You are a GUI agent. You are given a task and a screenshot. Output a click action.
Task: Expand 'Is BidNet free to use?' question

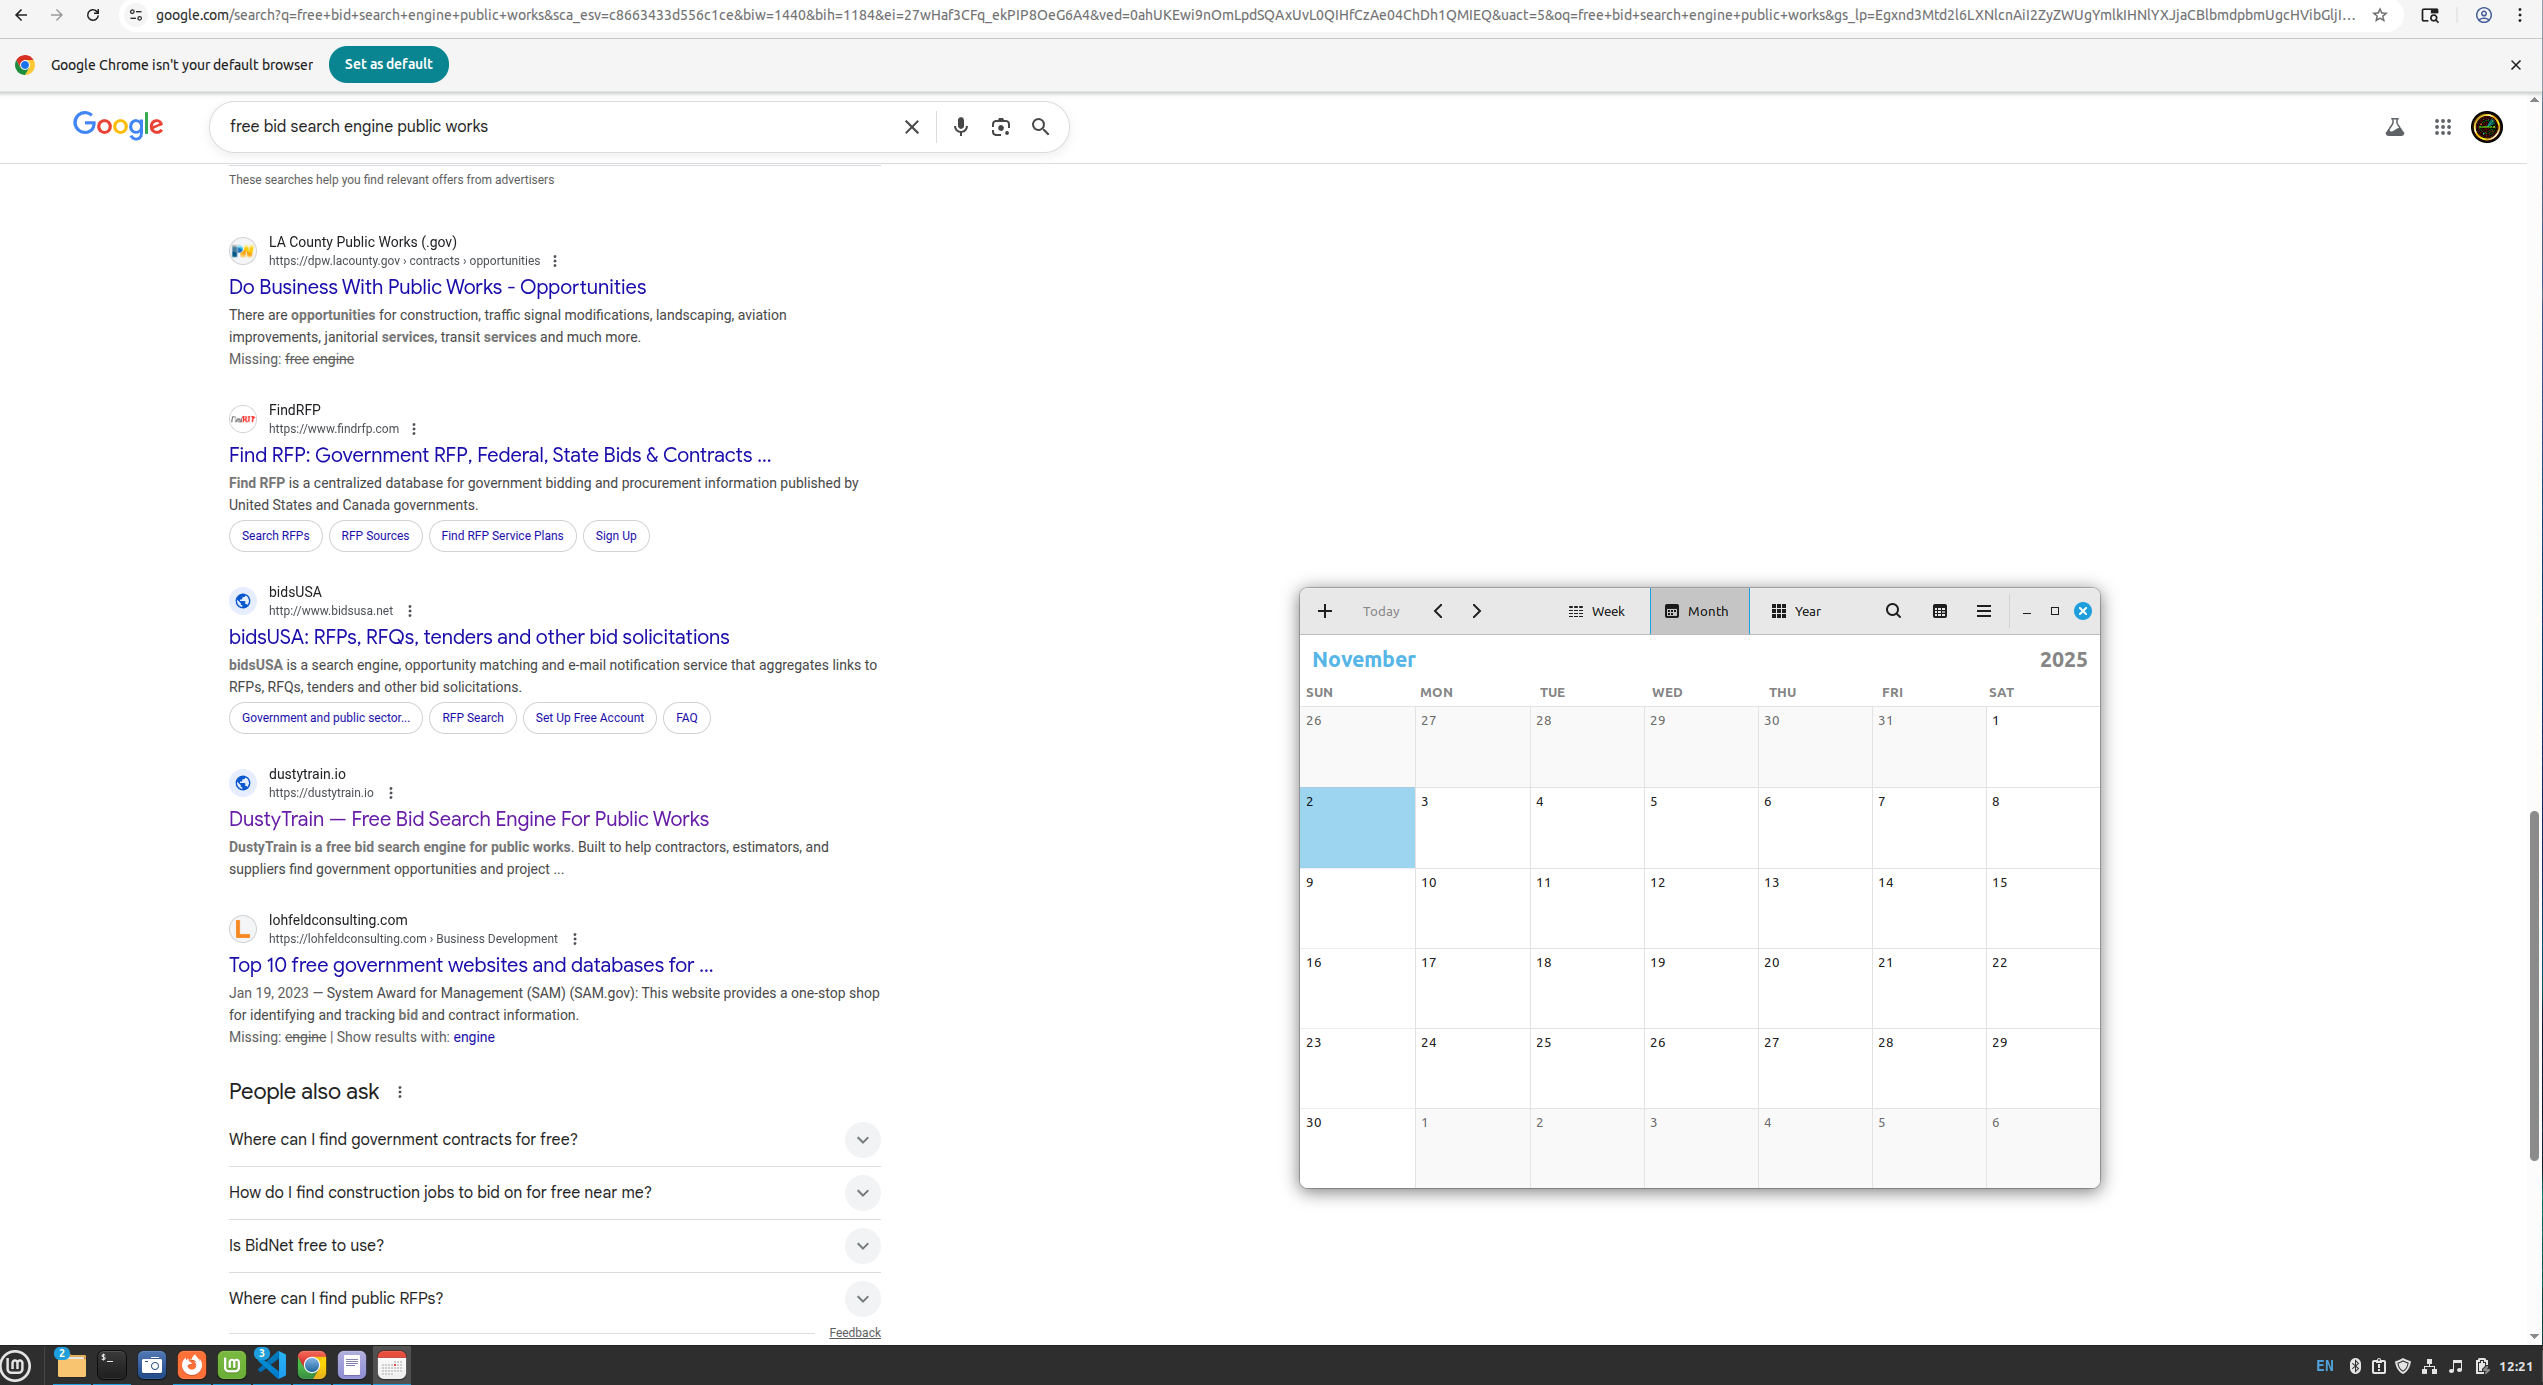(x=861, y=1246)
